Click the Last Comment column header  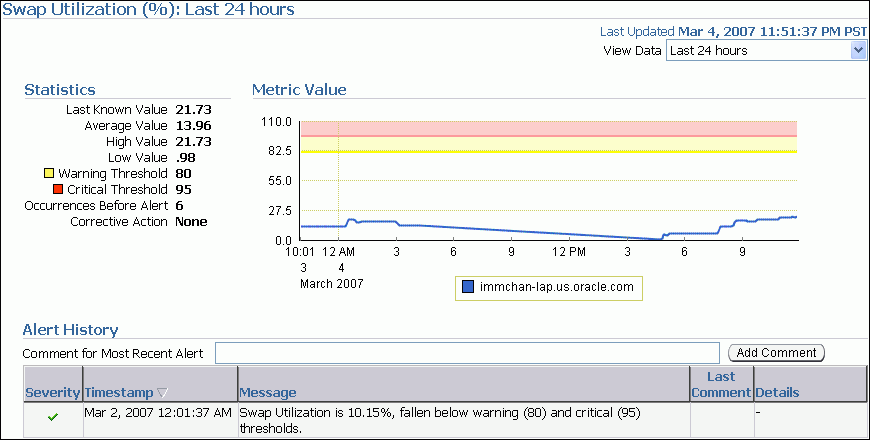(720, 385)
